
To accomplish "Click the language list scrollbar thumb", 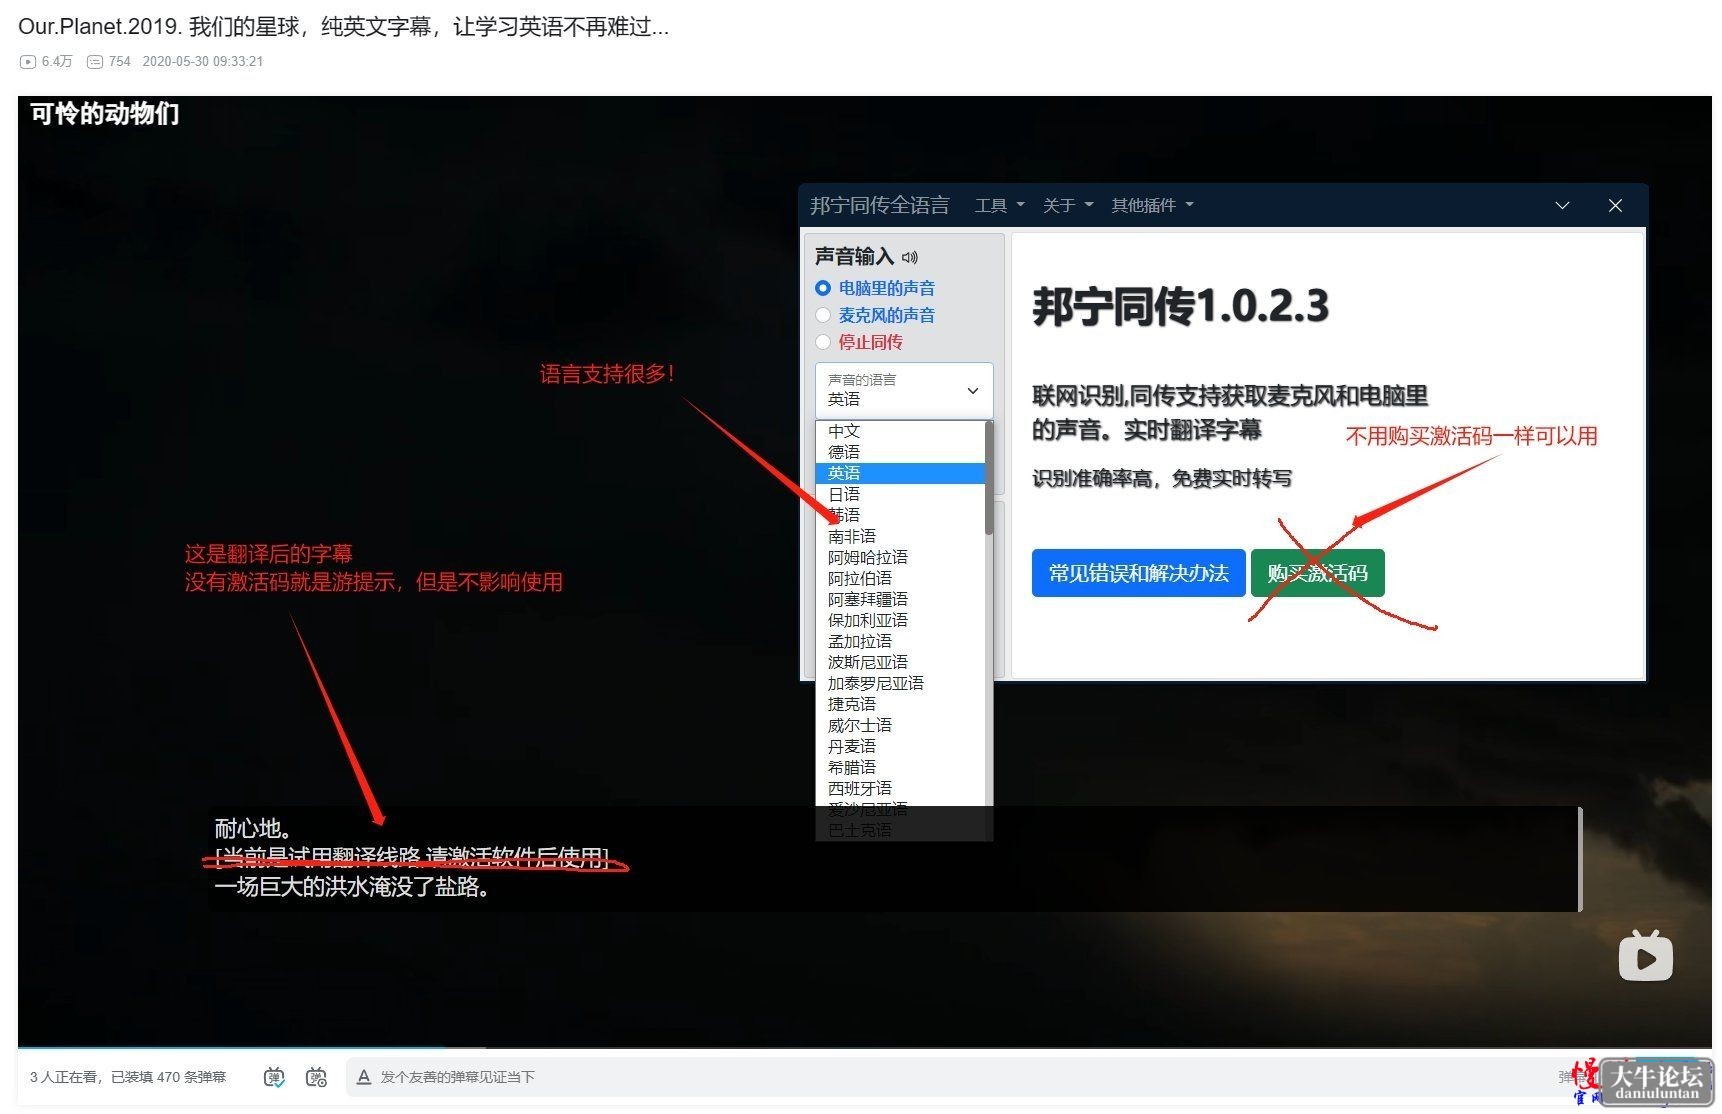I will click(989, 478).
